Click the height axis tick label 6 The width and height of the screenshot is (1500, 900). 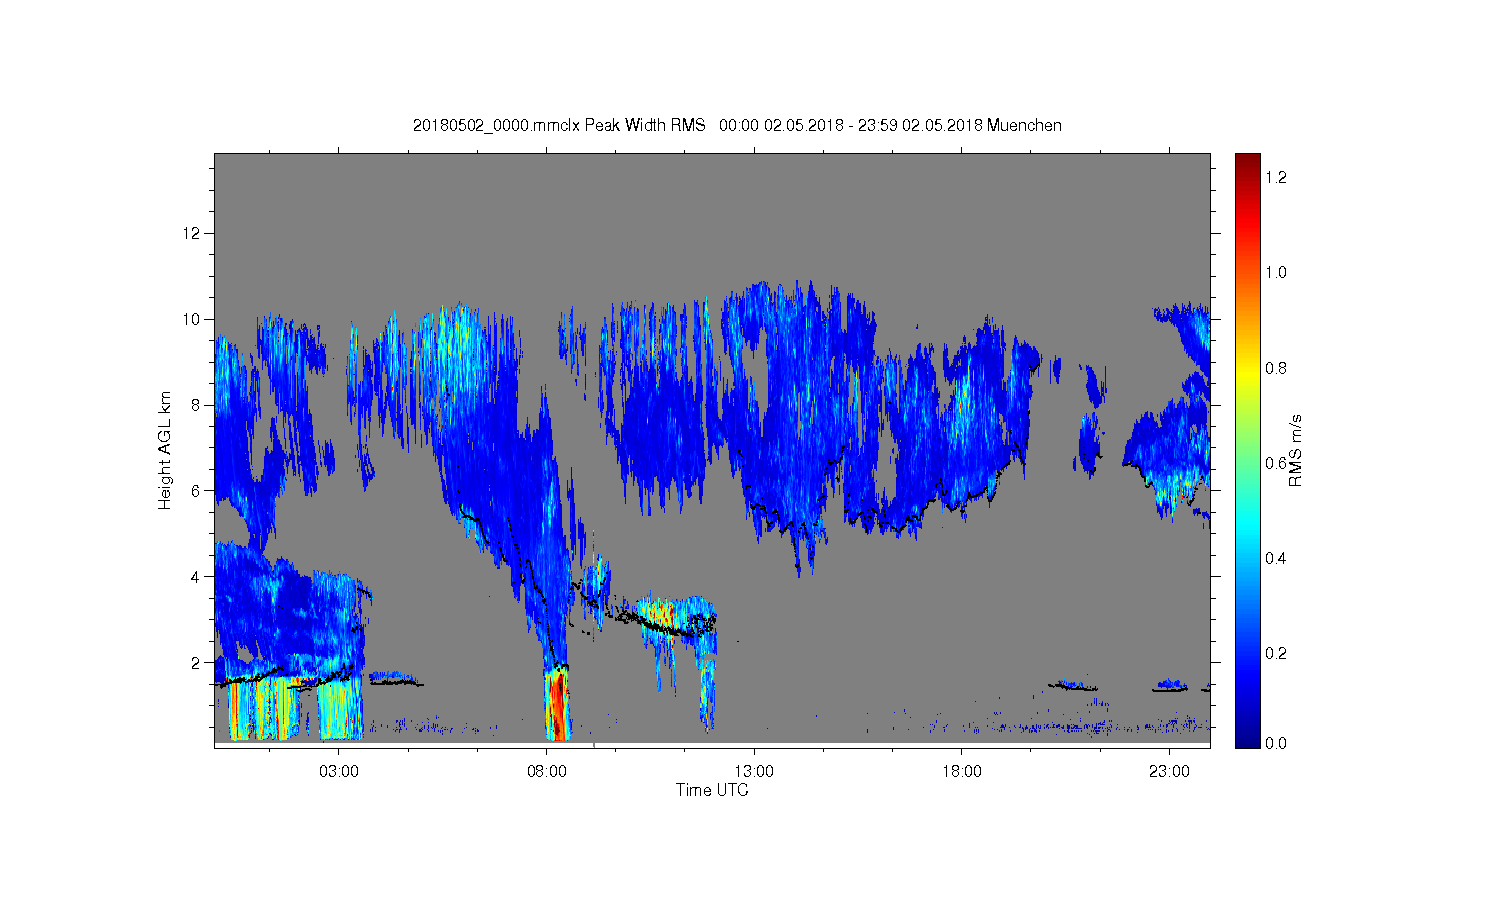pyautogui.click(x=196, y=491)
